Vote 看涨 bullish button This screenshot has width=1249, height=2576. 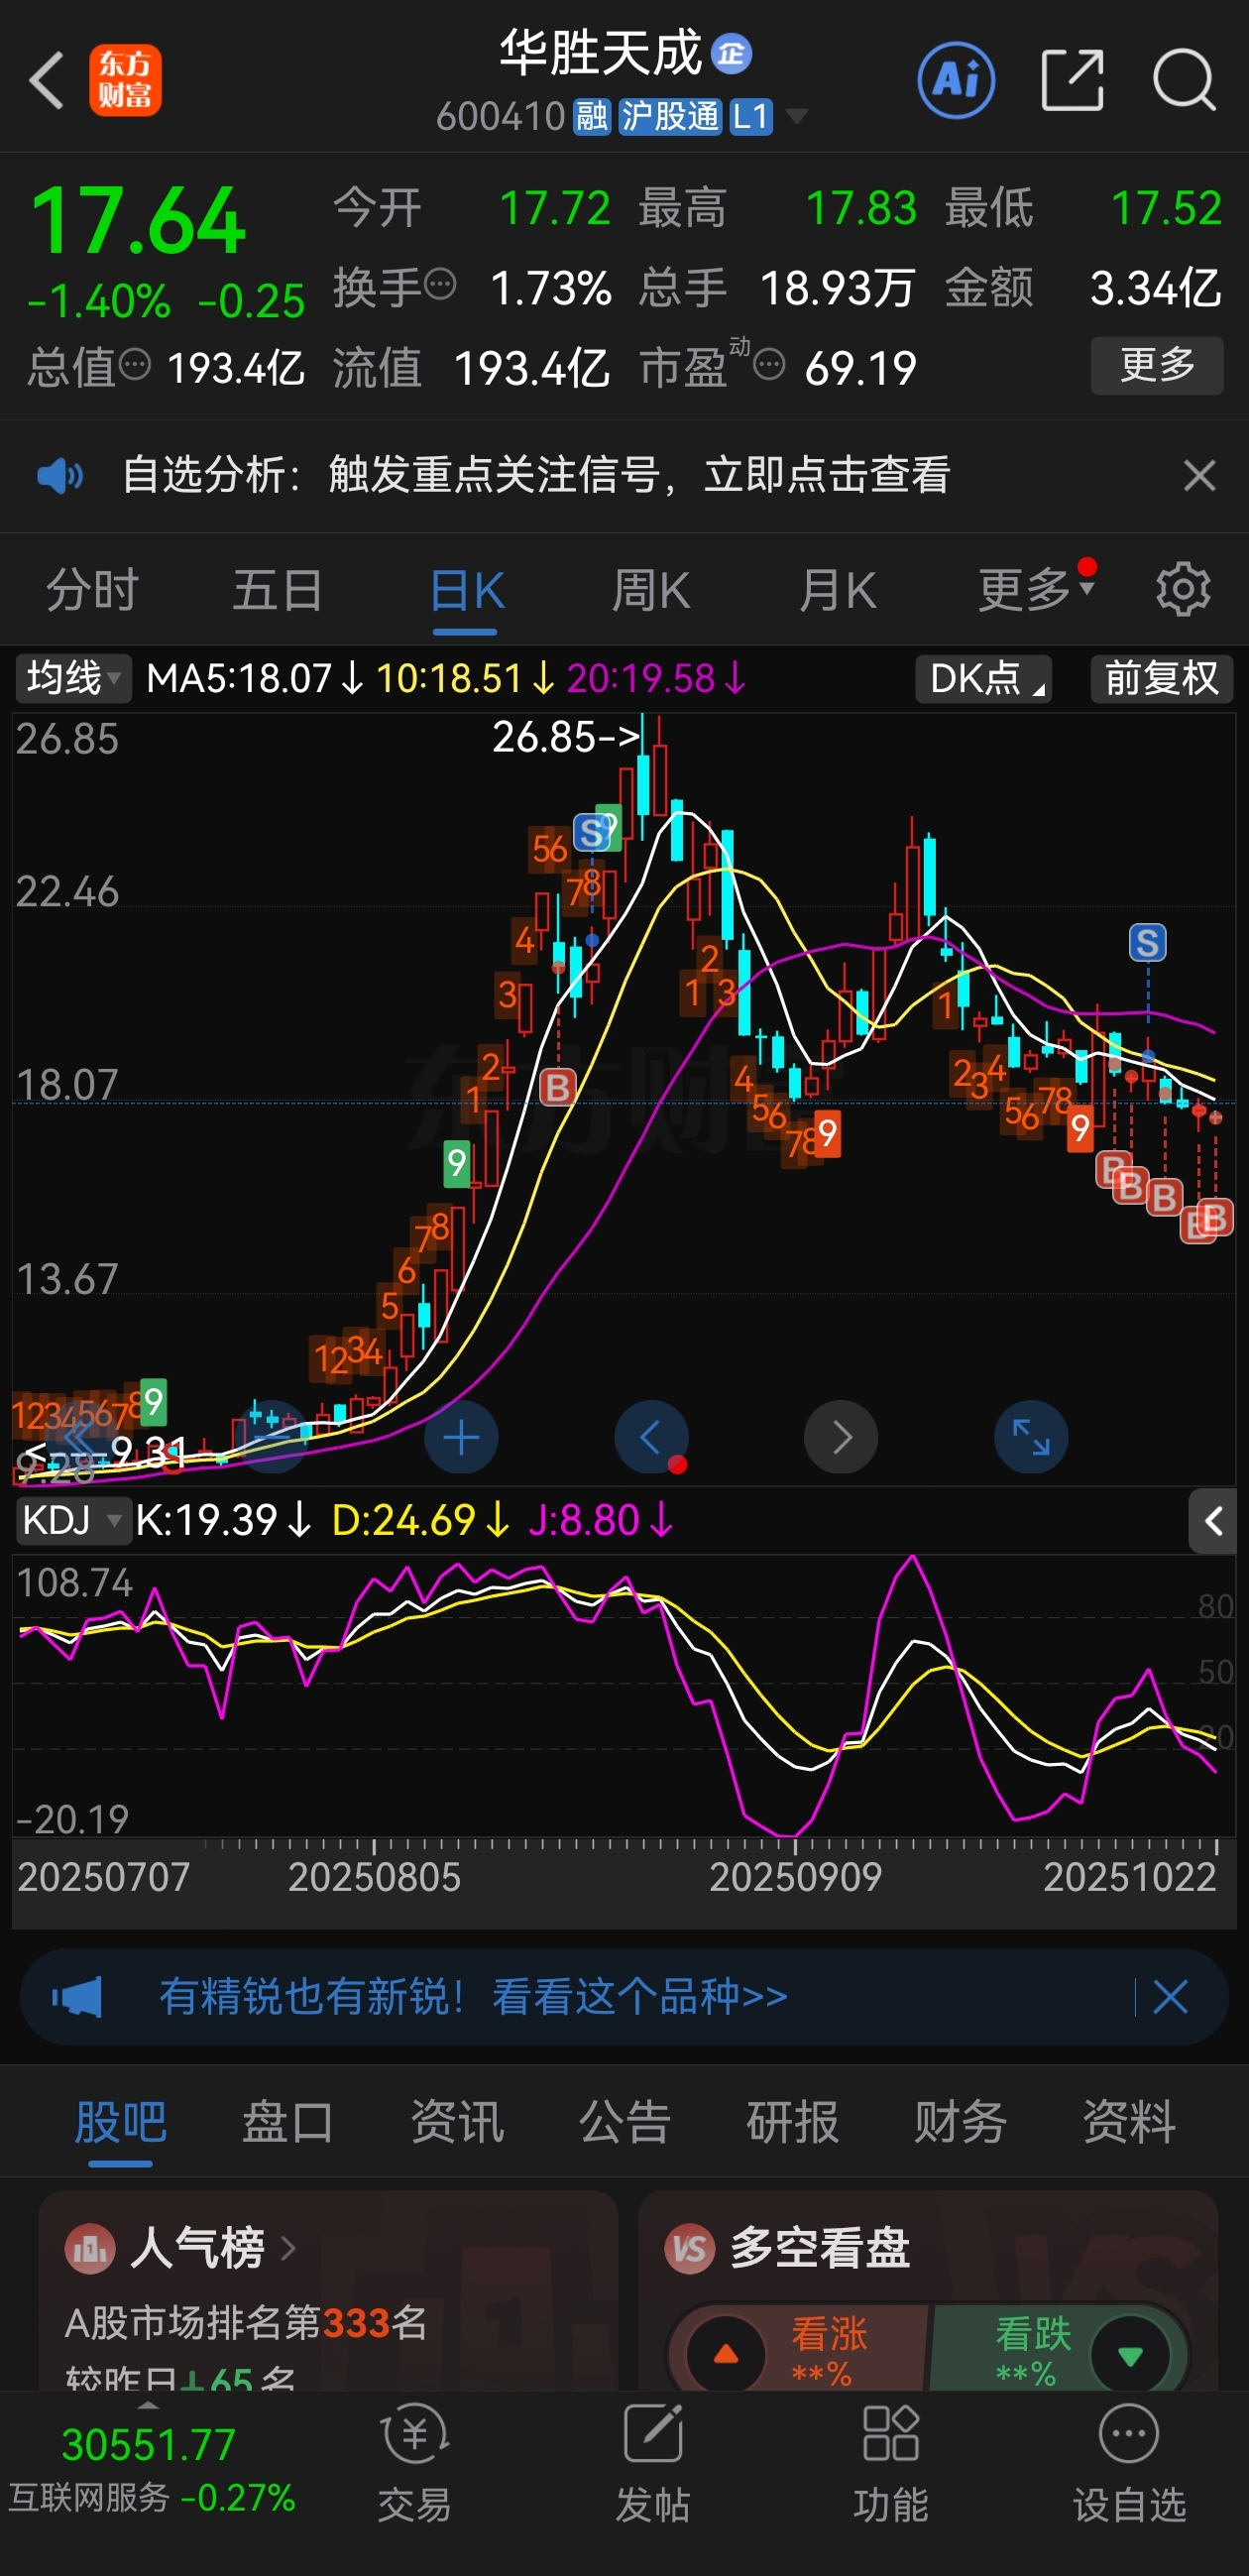click(799, 2353)
